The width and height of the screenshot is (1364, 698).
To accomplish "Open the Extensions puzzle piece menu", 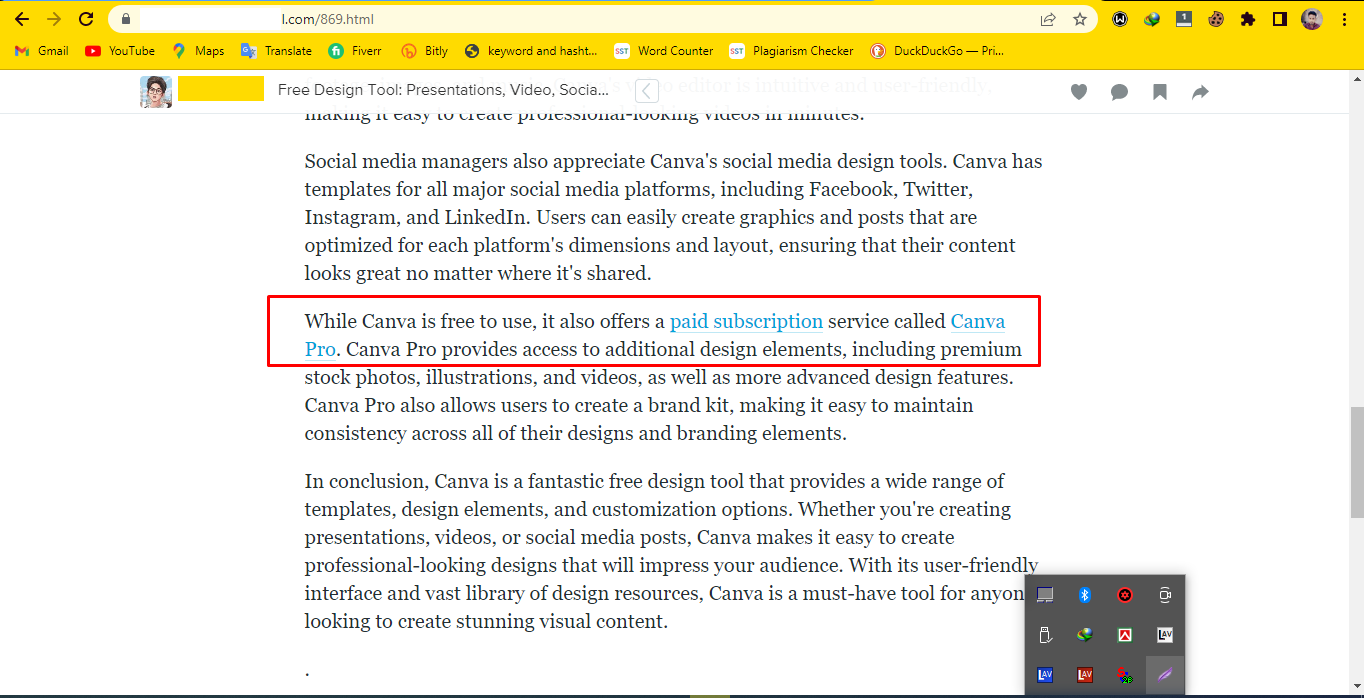I will pyautogui.click(x=1247, y=19).
